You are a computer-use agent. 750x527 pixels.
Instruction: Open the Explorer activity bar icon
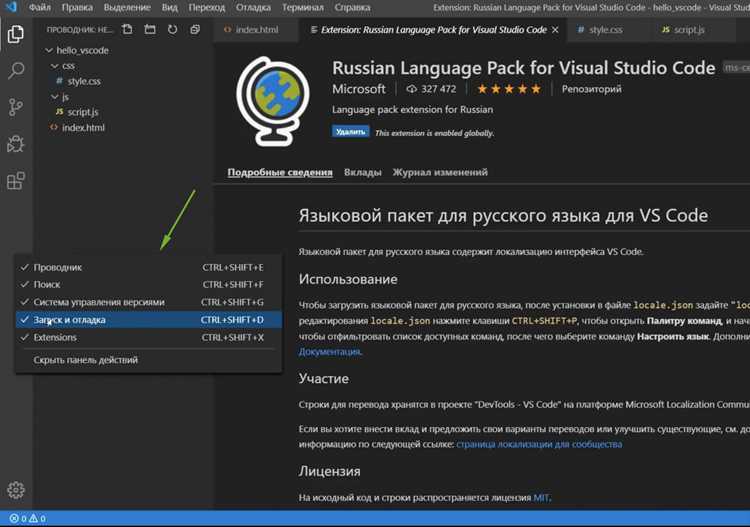16,34
